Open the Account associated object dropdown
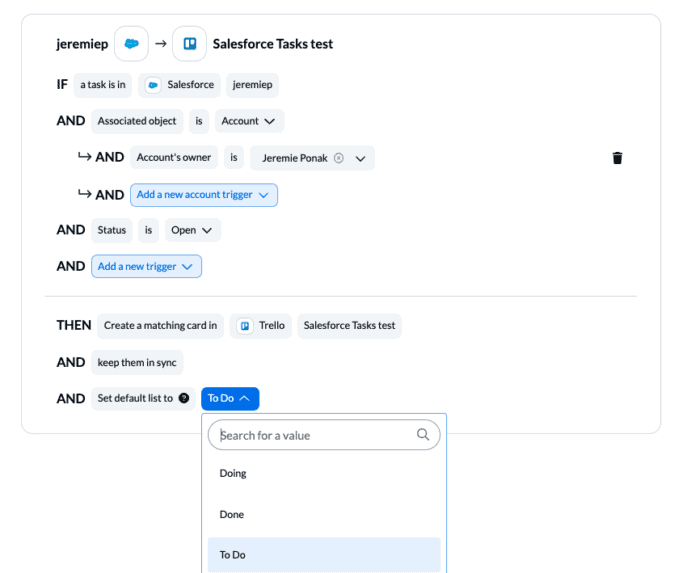The image size is (683, 573). pos(249,121)
